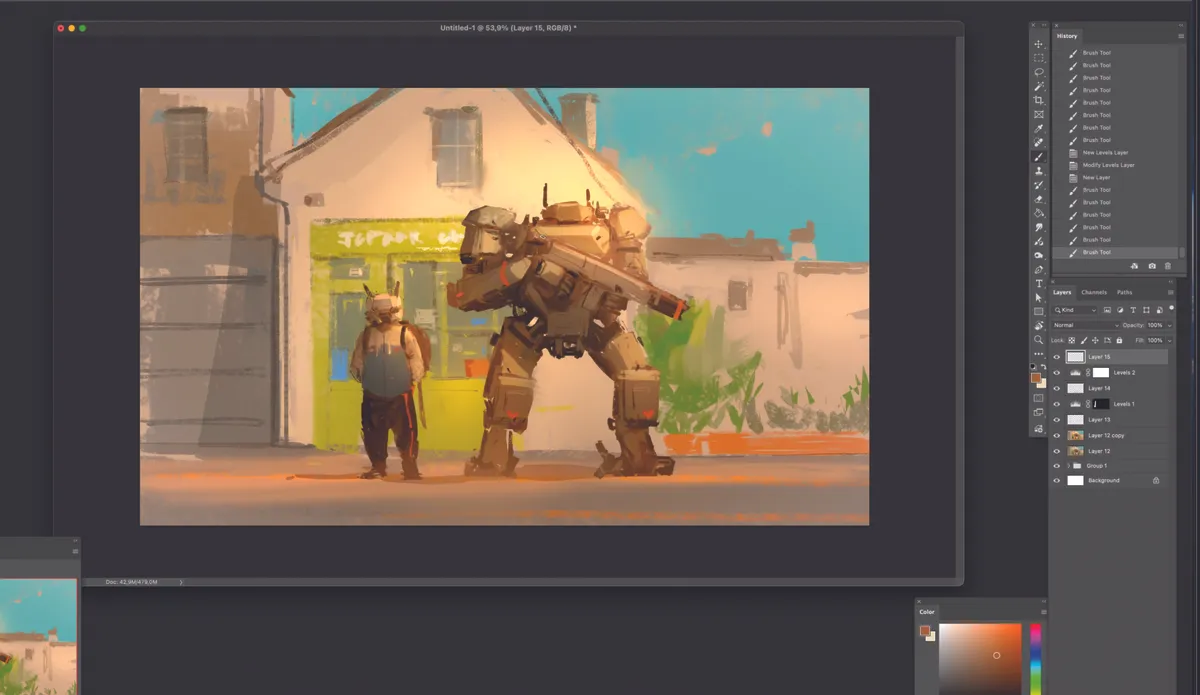Image resolution: width=1200 pixels, height=695 pixels.
Task: Hide Layer 15 with its eye icon
Action: [x=1056, y=356]
